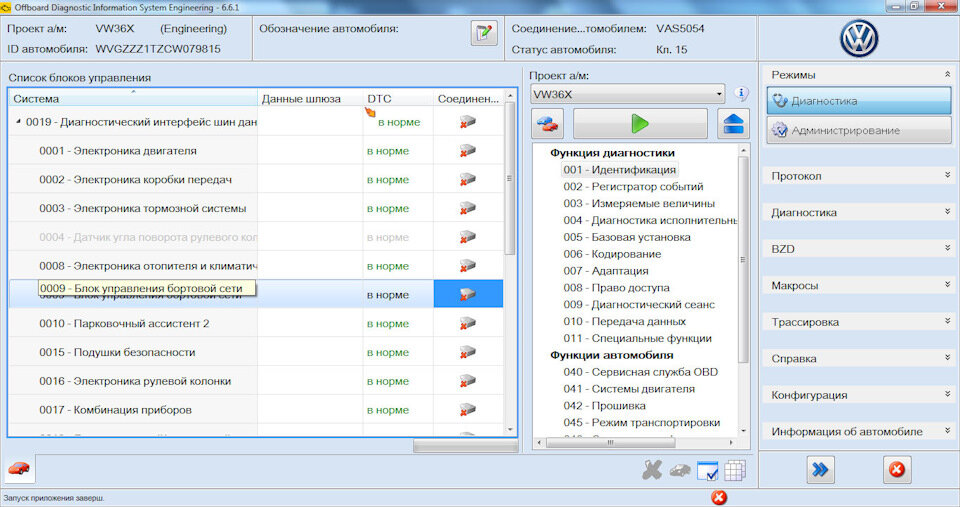
Task: Click the edit vehicle designation pencil icon
Action: (x=484, y=32)
